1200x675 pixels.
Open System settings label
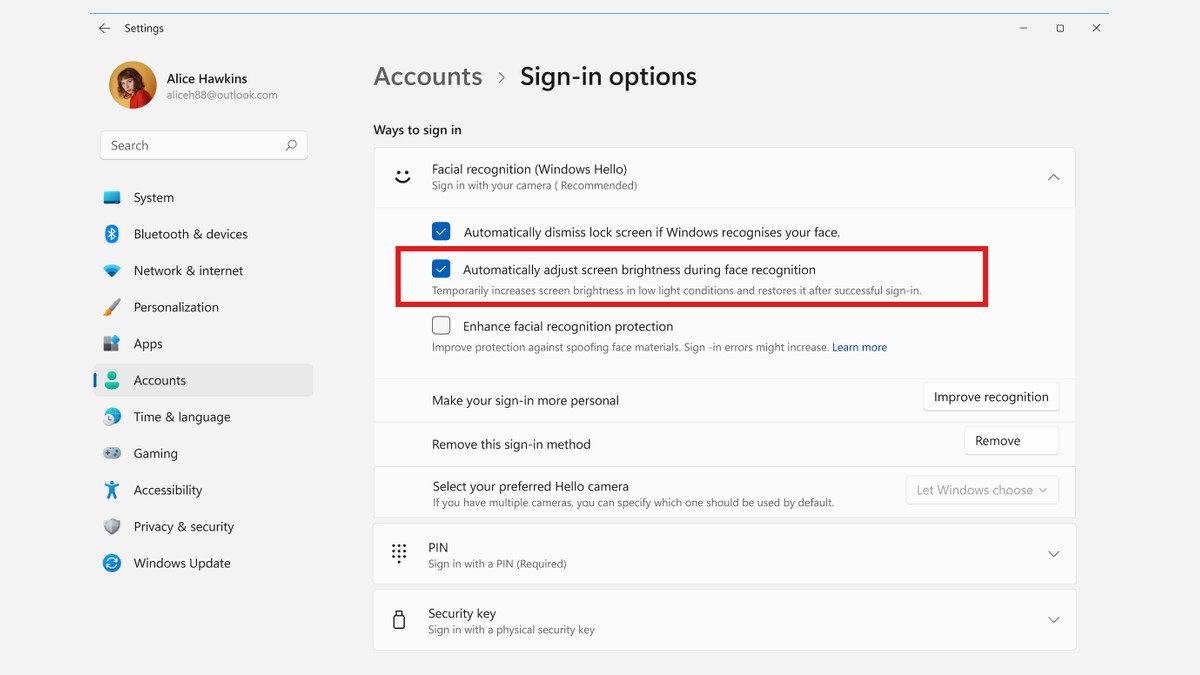(x=154, y=198)
